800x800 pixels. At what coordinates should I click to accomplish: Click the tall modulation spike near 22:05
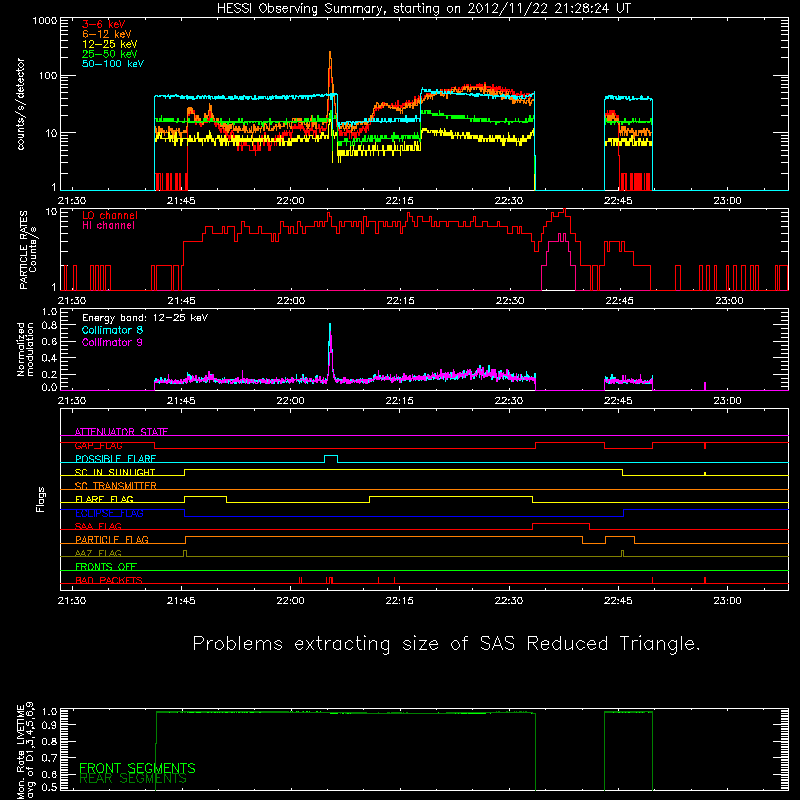(x=330, y=352)
